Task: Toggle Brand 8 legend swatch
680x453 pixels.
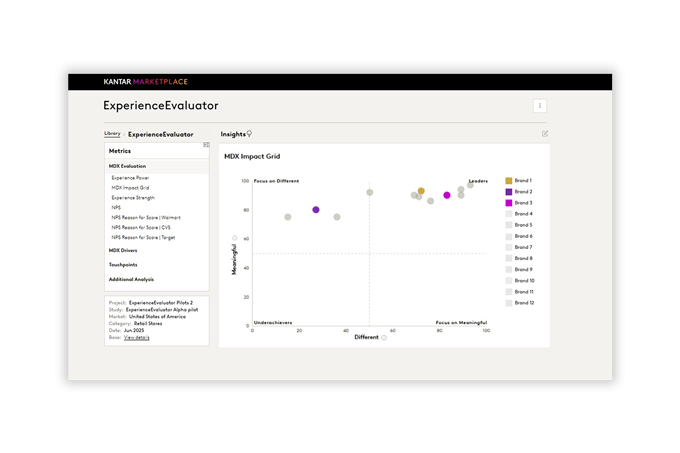Action: click(509, 258)
